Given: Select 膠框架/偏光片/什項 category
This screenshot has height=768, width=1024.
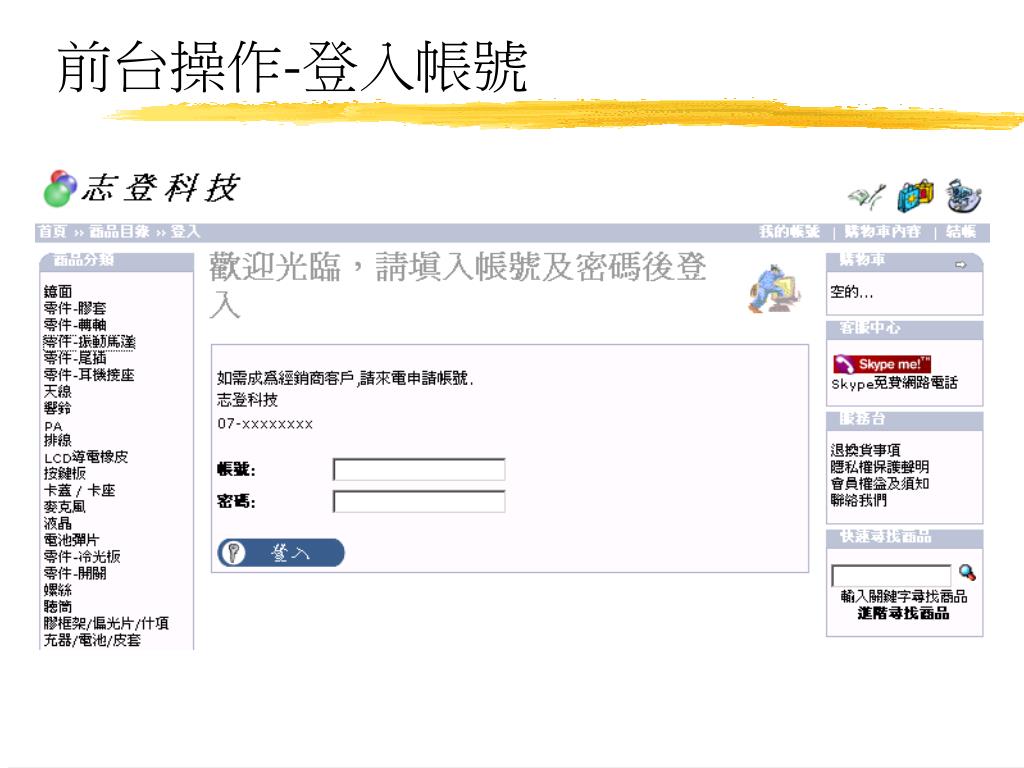Looking at the screenshot, I should click(106, 624).
